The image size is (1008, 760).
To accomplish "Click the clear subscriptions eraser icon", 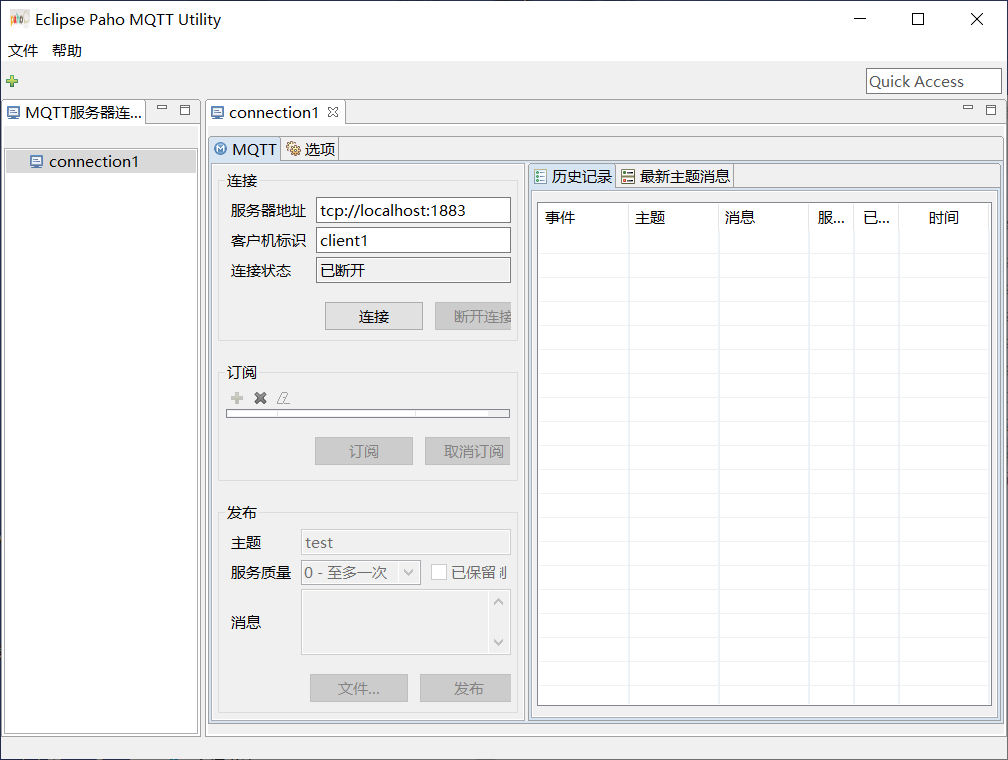I will (283, 398).
